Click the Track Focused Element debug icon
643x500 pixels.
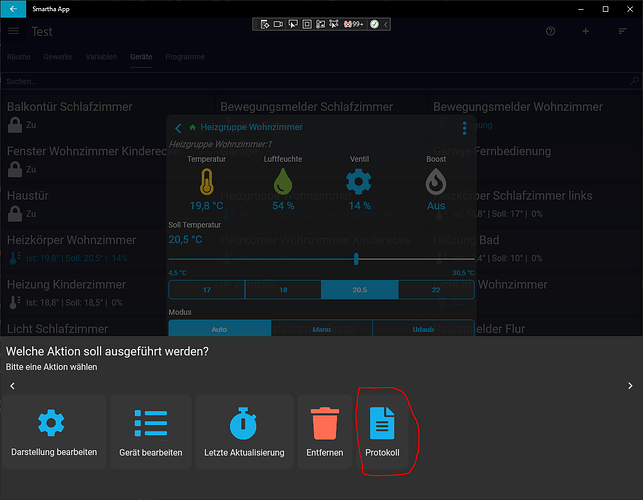(x=320, y=24)
